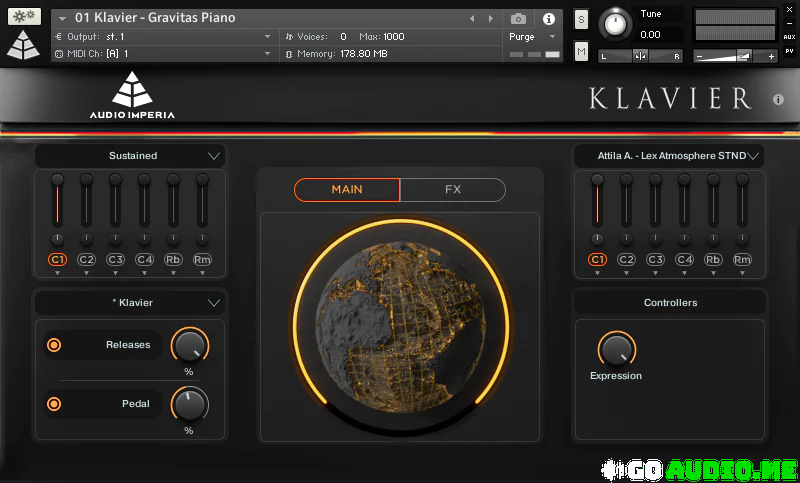This screenshot has height=483, width=800.
Task: Click the Audio Imperia pyramid logo
Action: coord(131,91)
